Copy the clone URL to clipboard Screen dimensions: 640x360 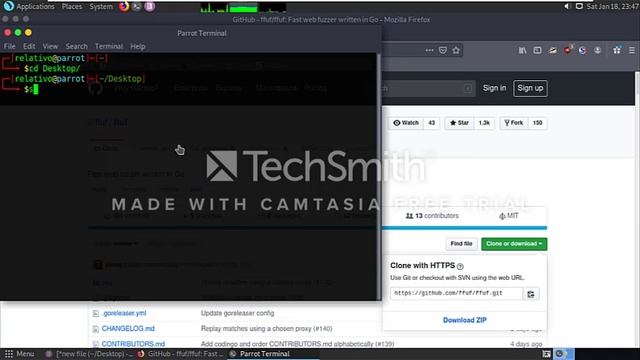tap(531, 294)
